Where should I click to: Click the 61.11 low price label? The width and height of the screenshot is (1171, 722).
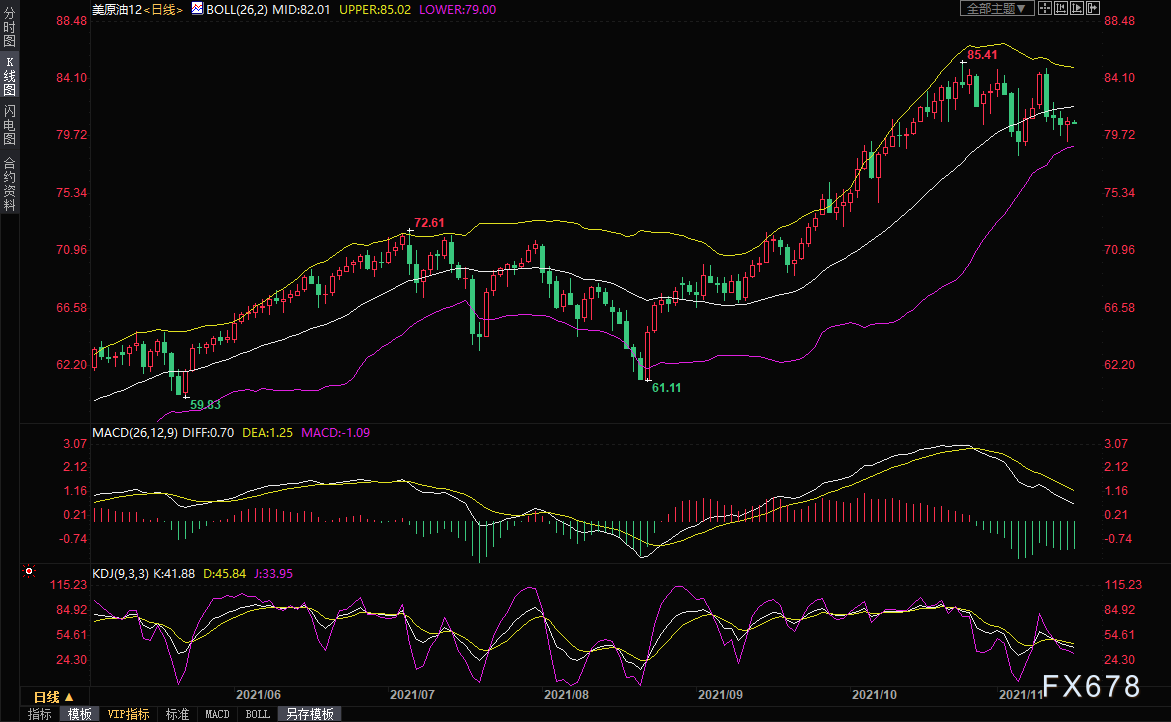tap(666, 388)
